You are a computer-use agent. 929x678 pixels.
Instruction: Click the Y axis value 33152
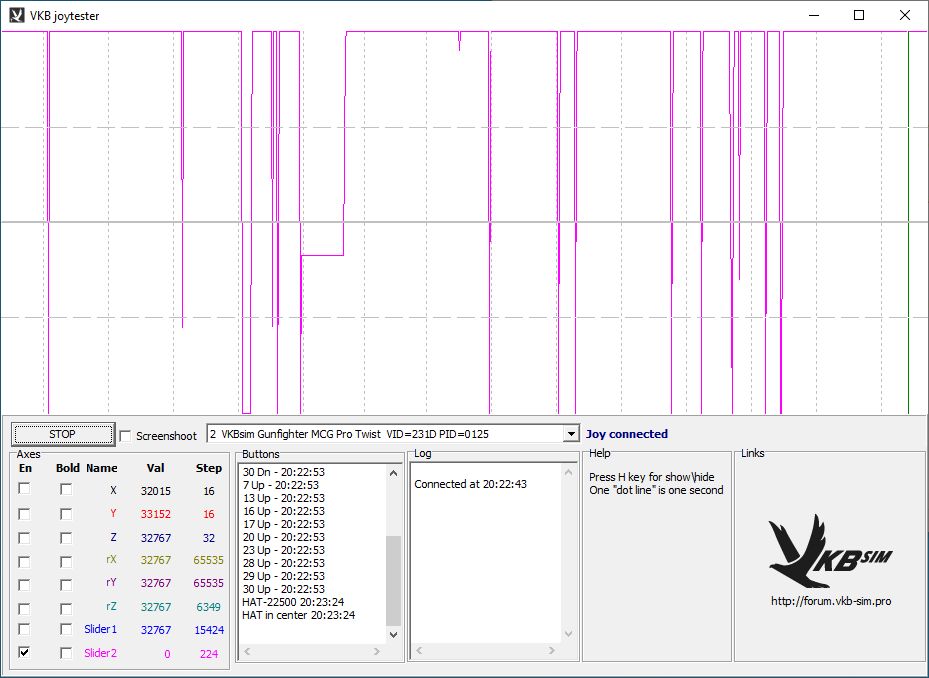click(156, 514)
